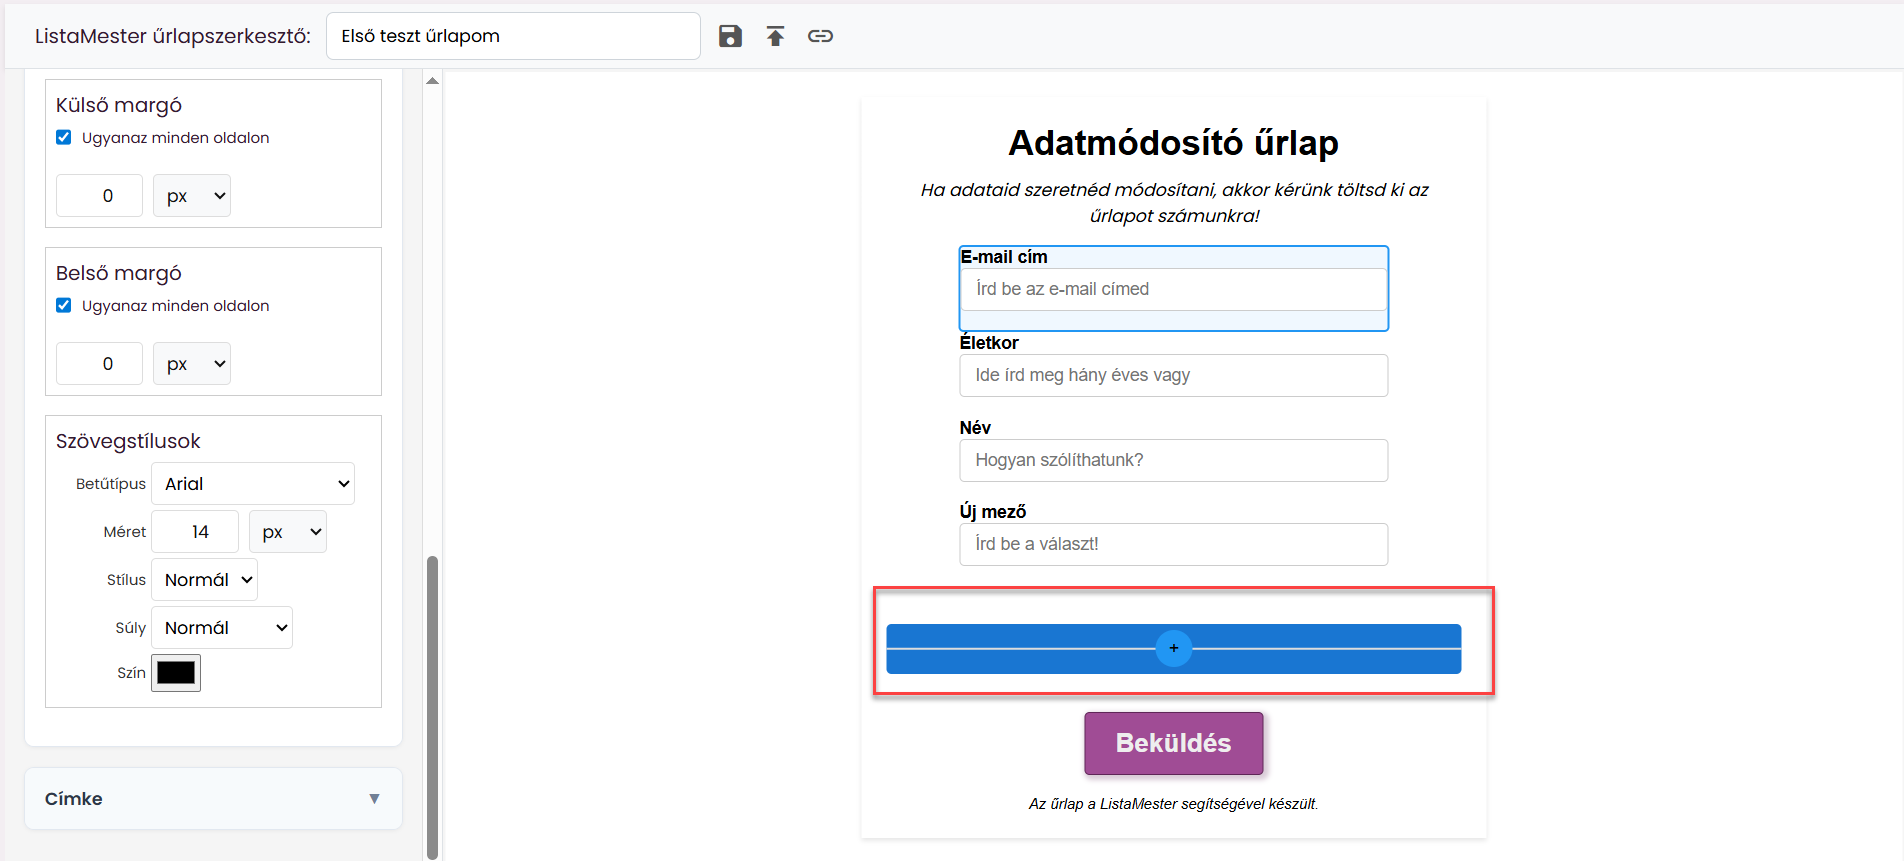
Task: Click the left panel vertical scrollbar
Action: [x=432, y=705]
